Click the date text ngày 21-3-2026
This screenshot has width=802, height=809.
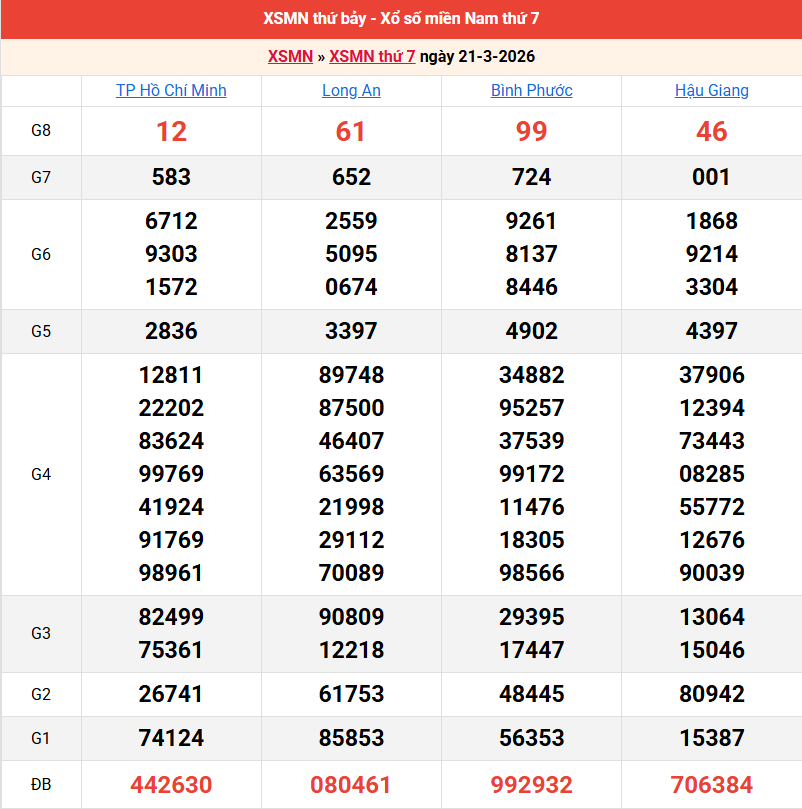click(477, 56)
